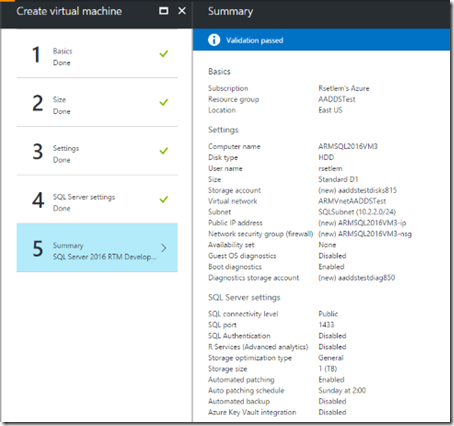The image size is (454, 426).
Task: Select R Services Disabled value
Action: pos(332,347)
